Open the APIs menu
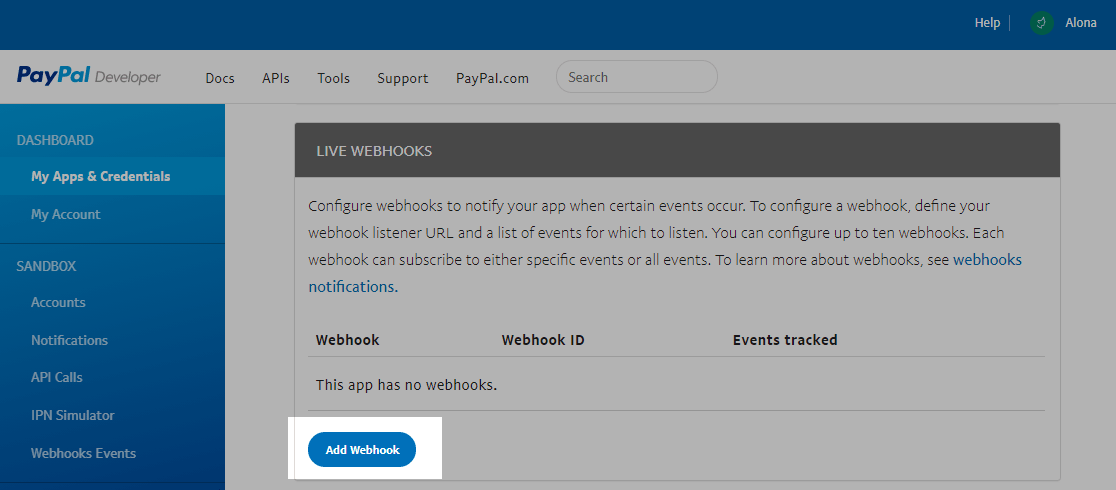The image size is (1116, 490). tap(276, 78)
